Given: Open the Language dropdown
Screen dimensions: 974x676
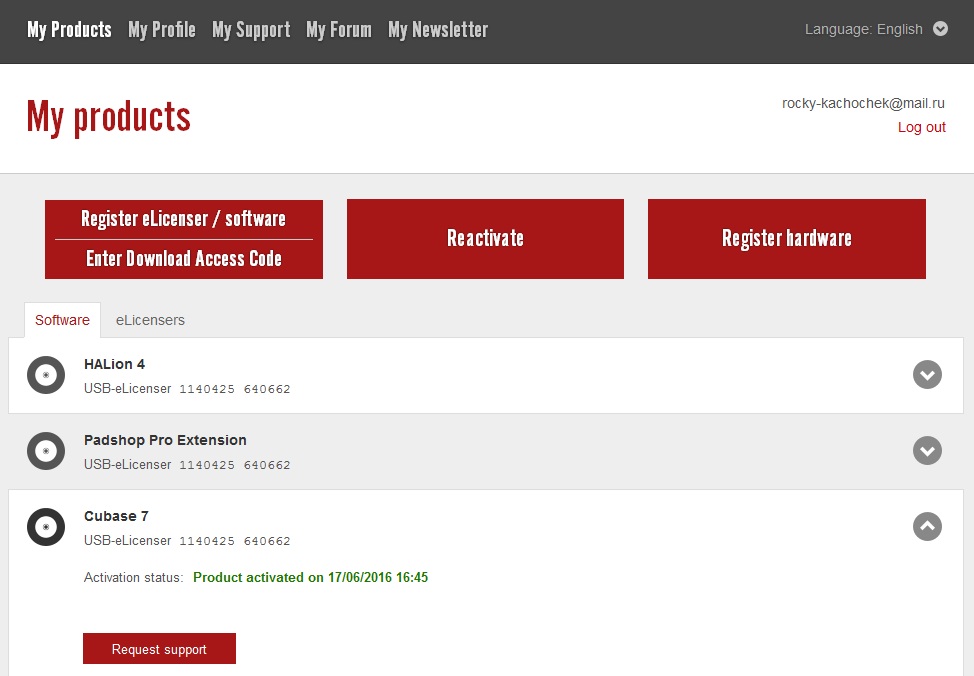Looking at the screenshot, I should [x=939, y=29].
